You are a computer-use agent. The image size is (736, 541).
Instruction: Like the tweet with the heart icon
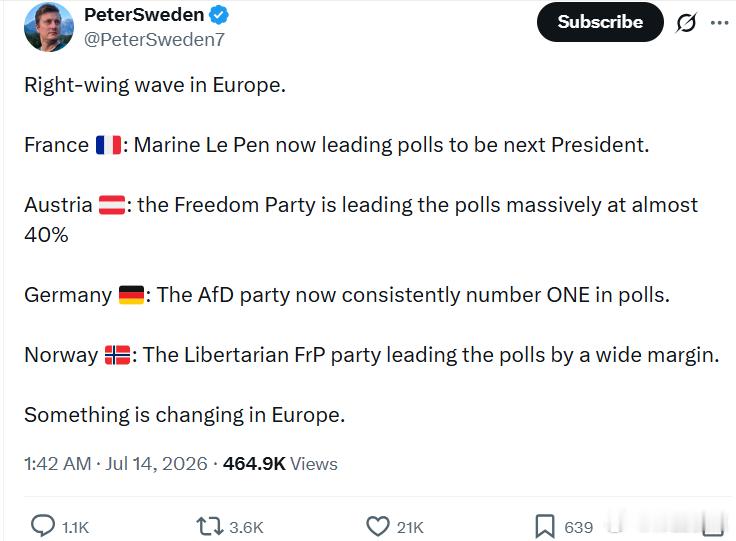[x=378, y=526]
